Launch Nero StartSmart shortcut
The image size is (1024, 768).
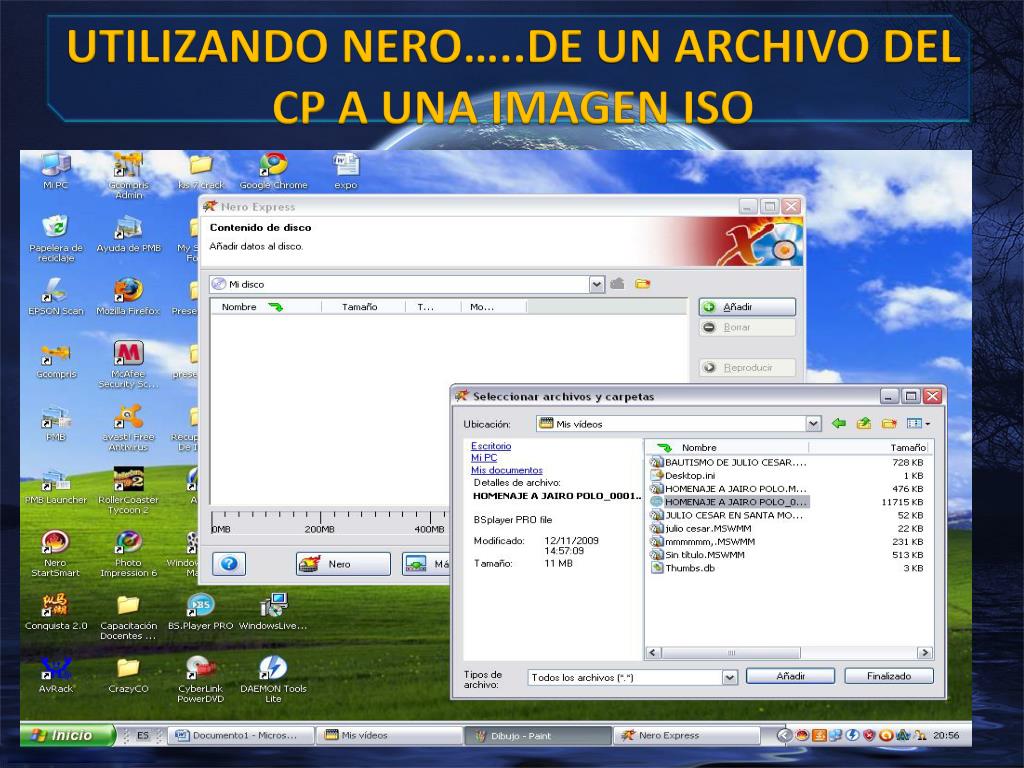tap(56, 554)
